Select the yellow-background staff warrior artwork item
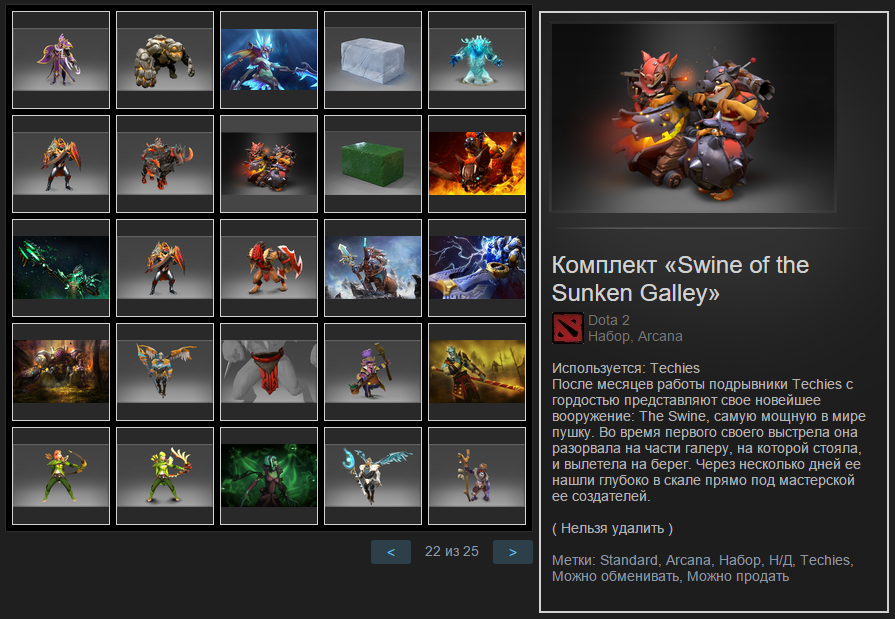Viewport: 895px width, 619px height. [x=477, y=372]
